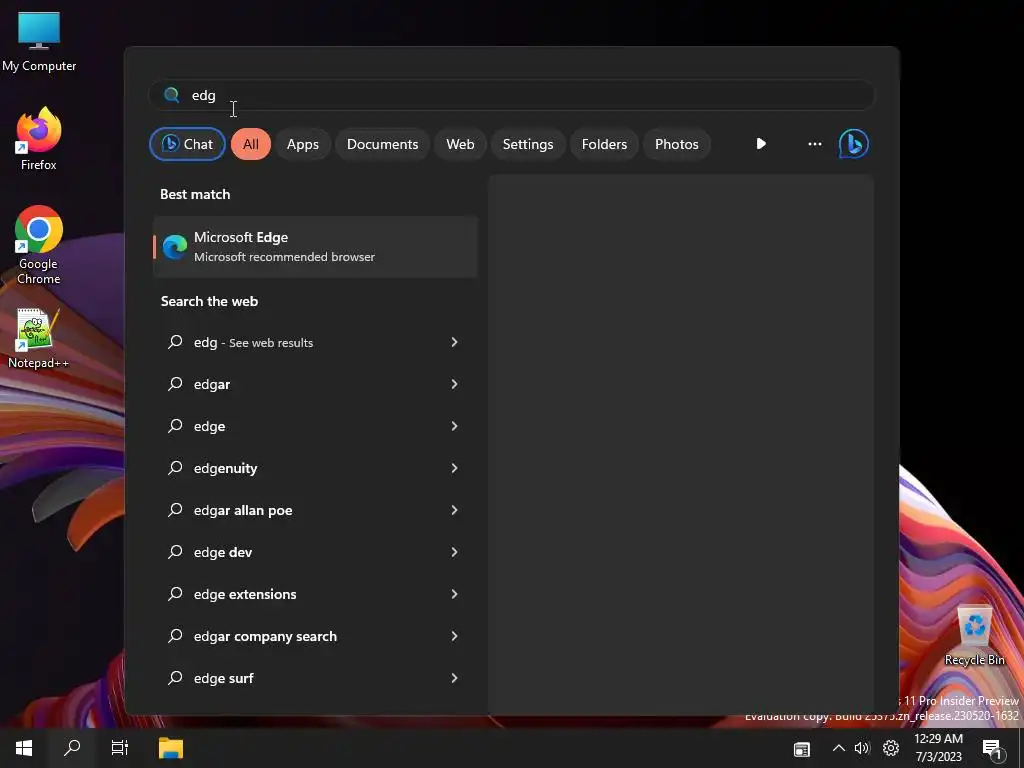Search the web for 'edgar company search'
The image size is (1024, 768).
point(315,636)
